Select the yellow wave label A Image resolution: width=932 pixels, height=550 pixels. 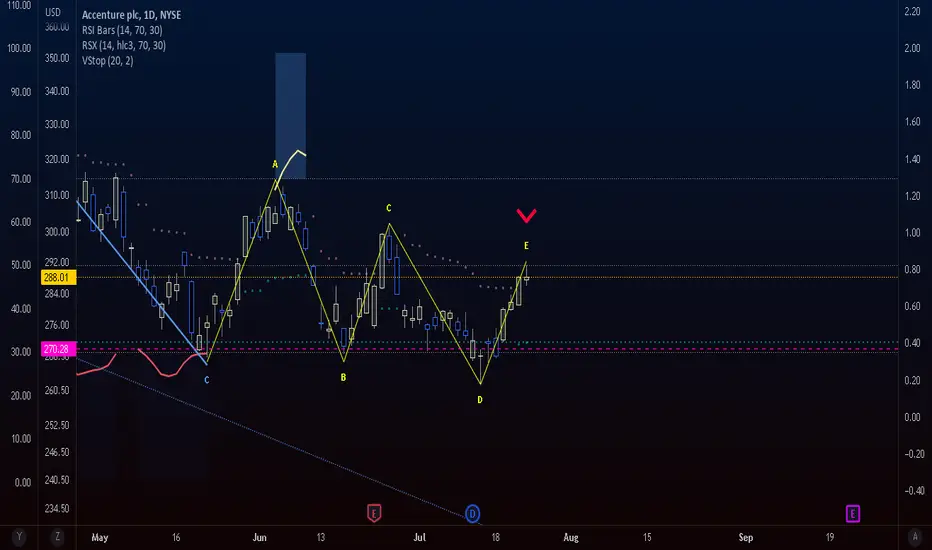tap(275, 164)
